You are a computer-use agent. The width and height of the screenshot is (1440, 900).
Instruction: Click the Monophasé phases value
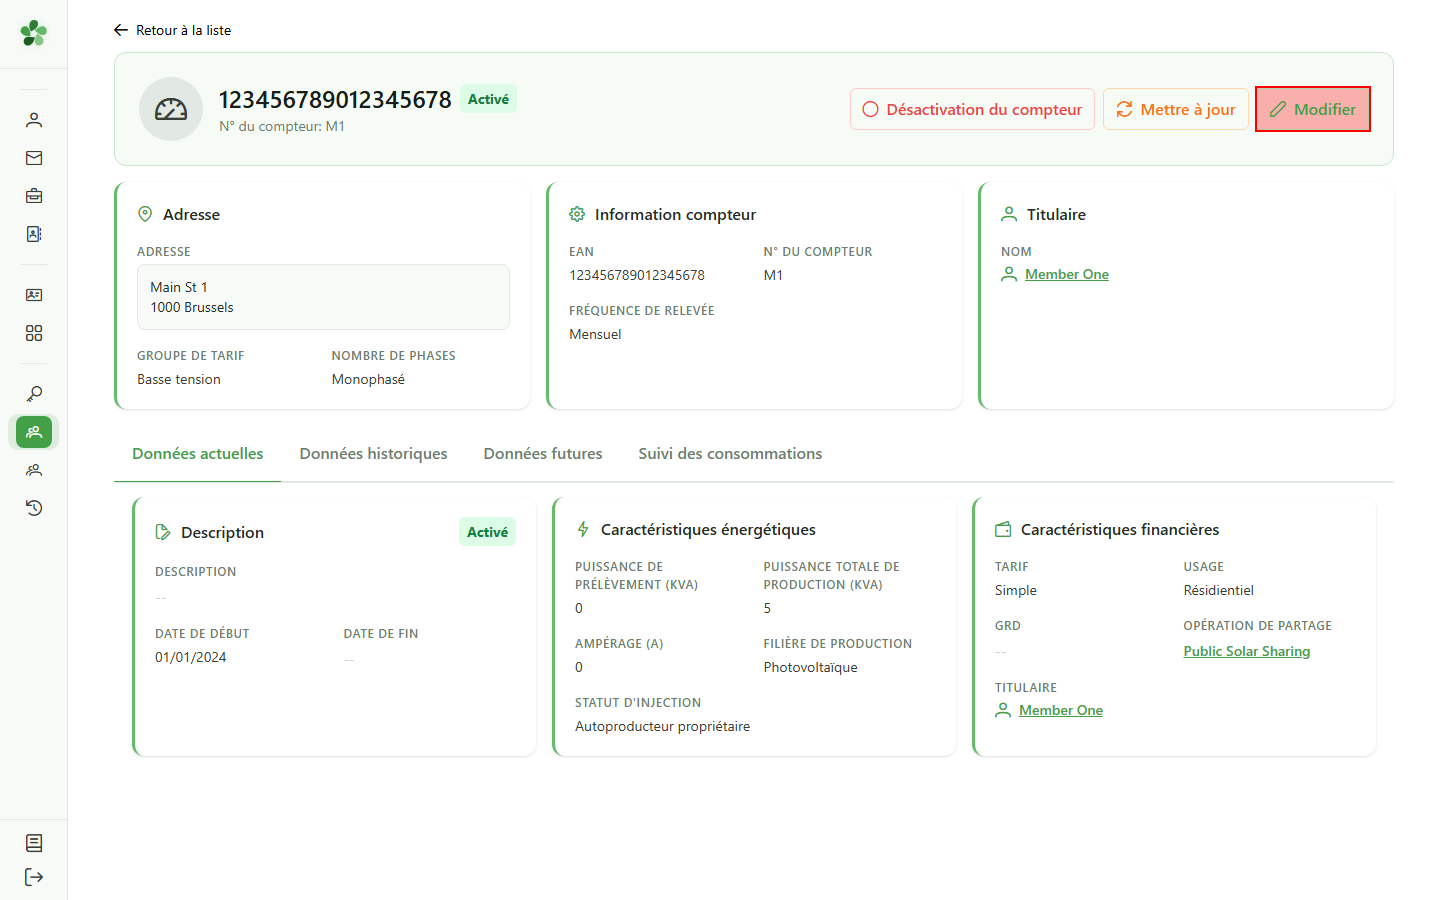(368, 379)
